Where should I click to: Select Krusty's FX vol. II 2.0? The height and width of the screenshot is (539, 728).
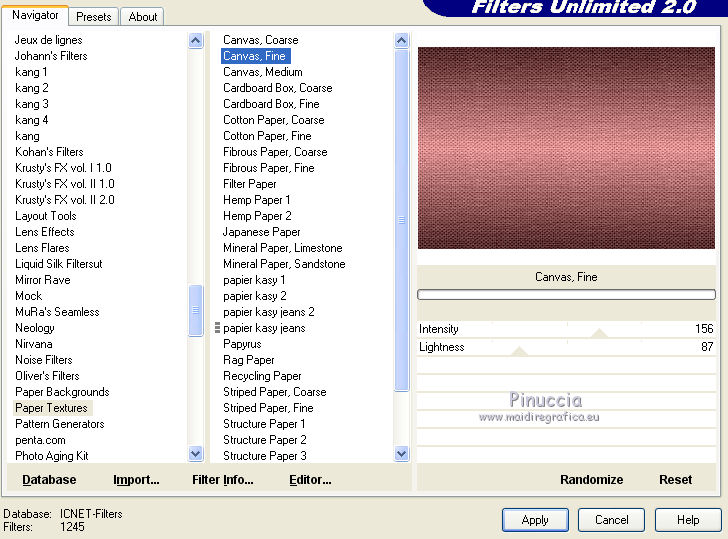(x=65, y=200)
